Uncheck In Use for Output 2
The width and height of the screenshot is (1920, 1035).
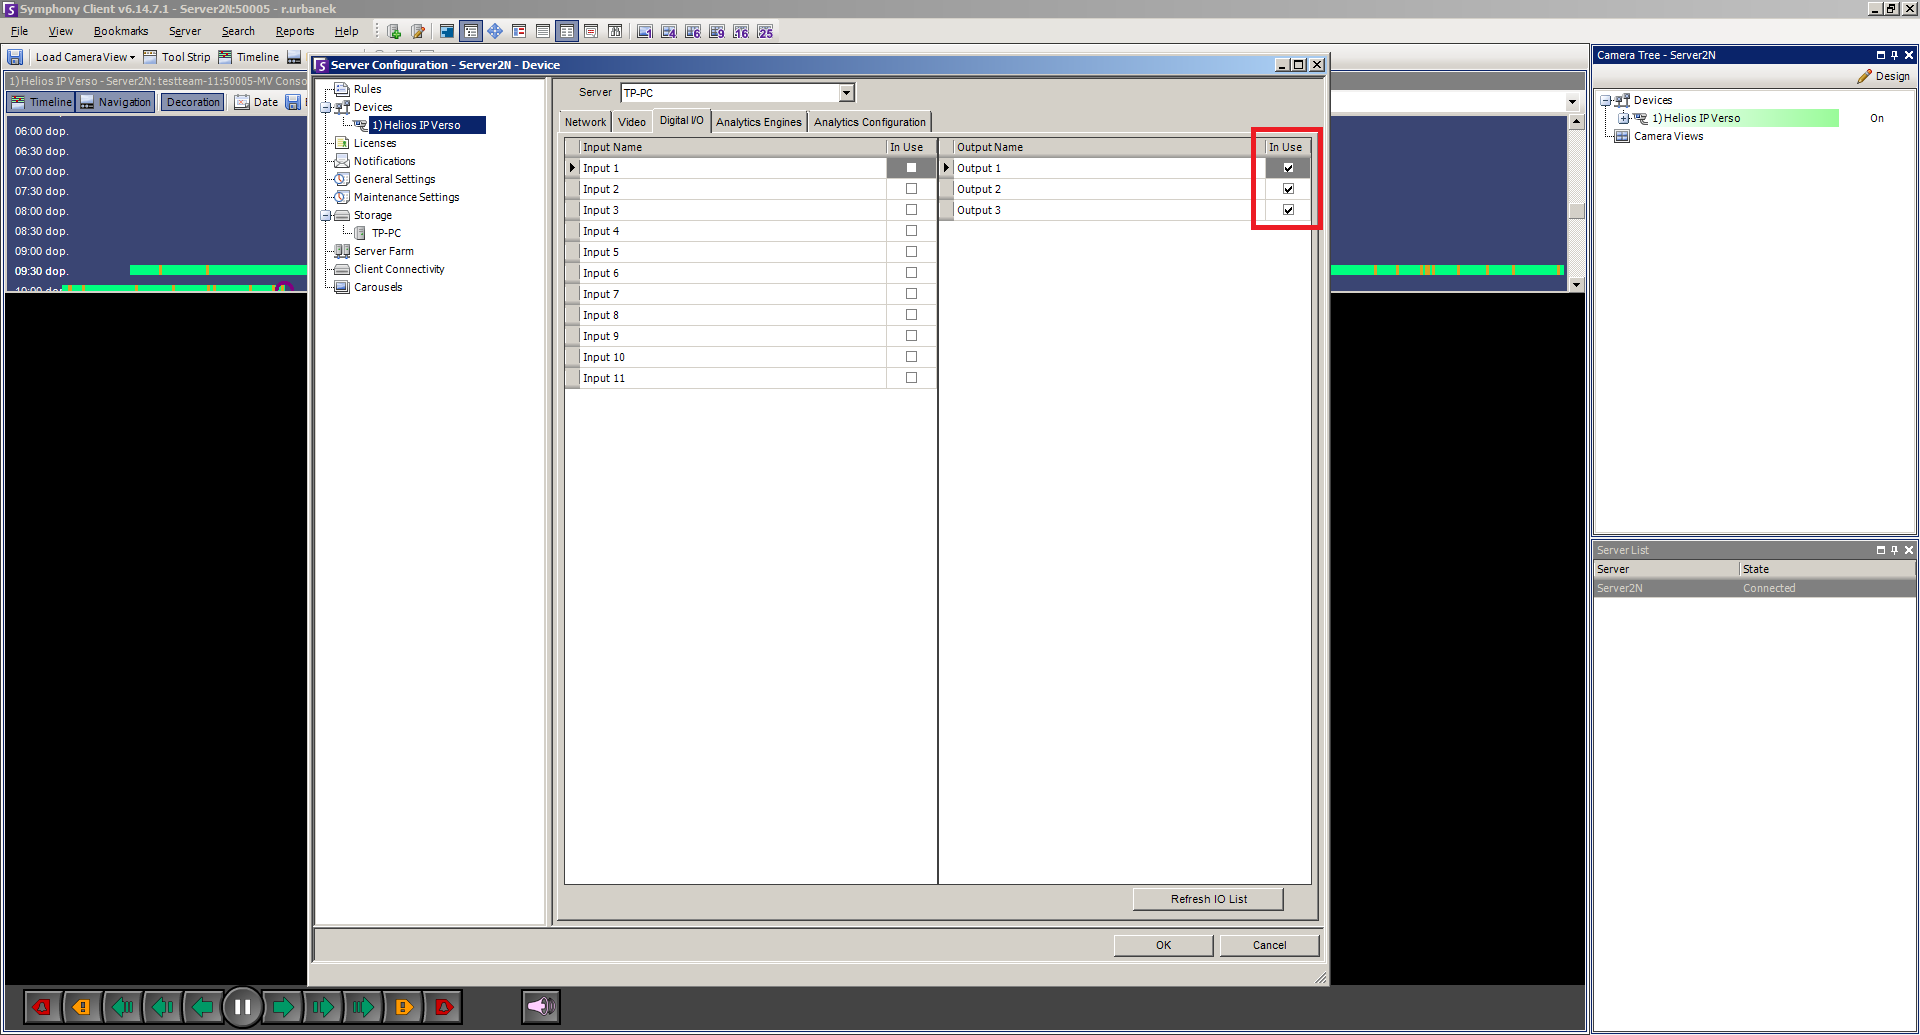click(1288, 189)
